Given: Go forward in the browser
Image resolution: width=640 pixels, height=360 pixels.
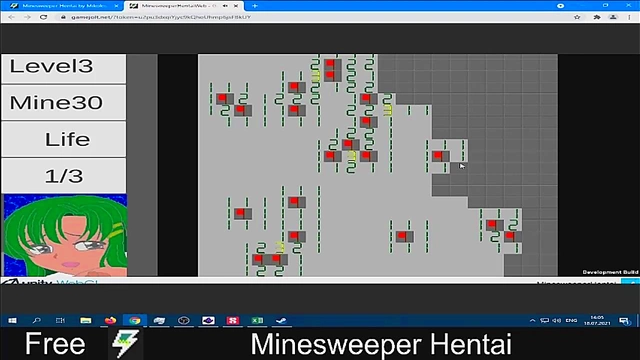Looking at the screenshot, I should [x=27, y=17].
